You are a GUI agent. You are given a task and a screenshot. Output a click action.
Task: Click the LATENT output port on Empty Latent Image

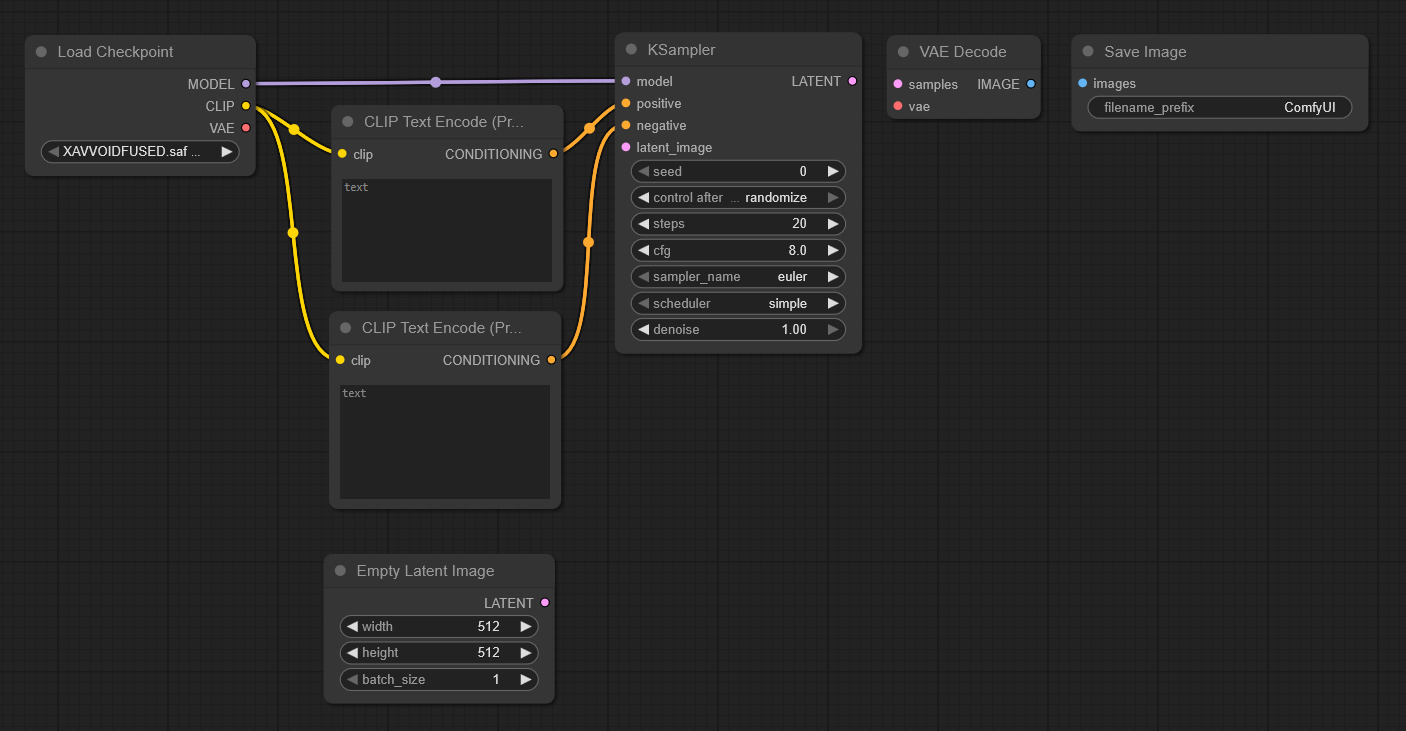pos(544,602)
